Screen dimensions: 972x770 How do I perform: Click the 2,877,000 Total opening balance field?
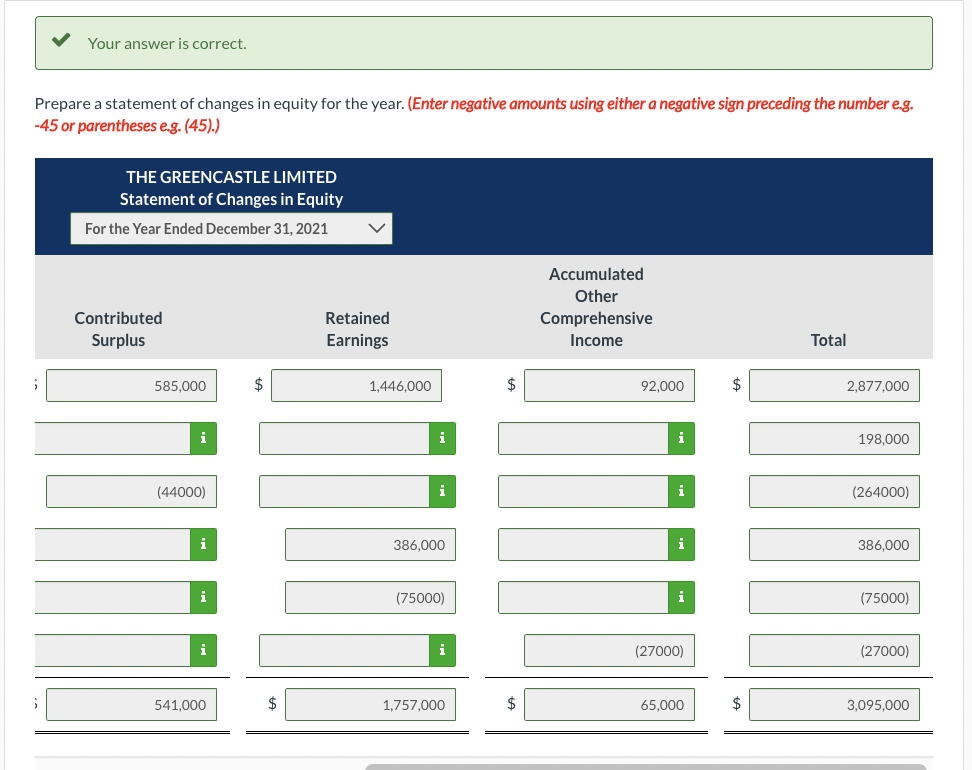click(x=834, y=386)
